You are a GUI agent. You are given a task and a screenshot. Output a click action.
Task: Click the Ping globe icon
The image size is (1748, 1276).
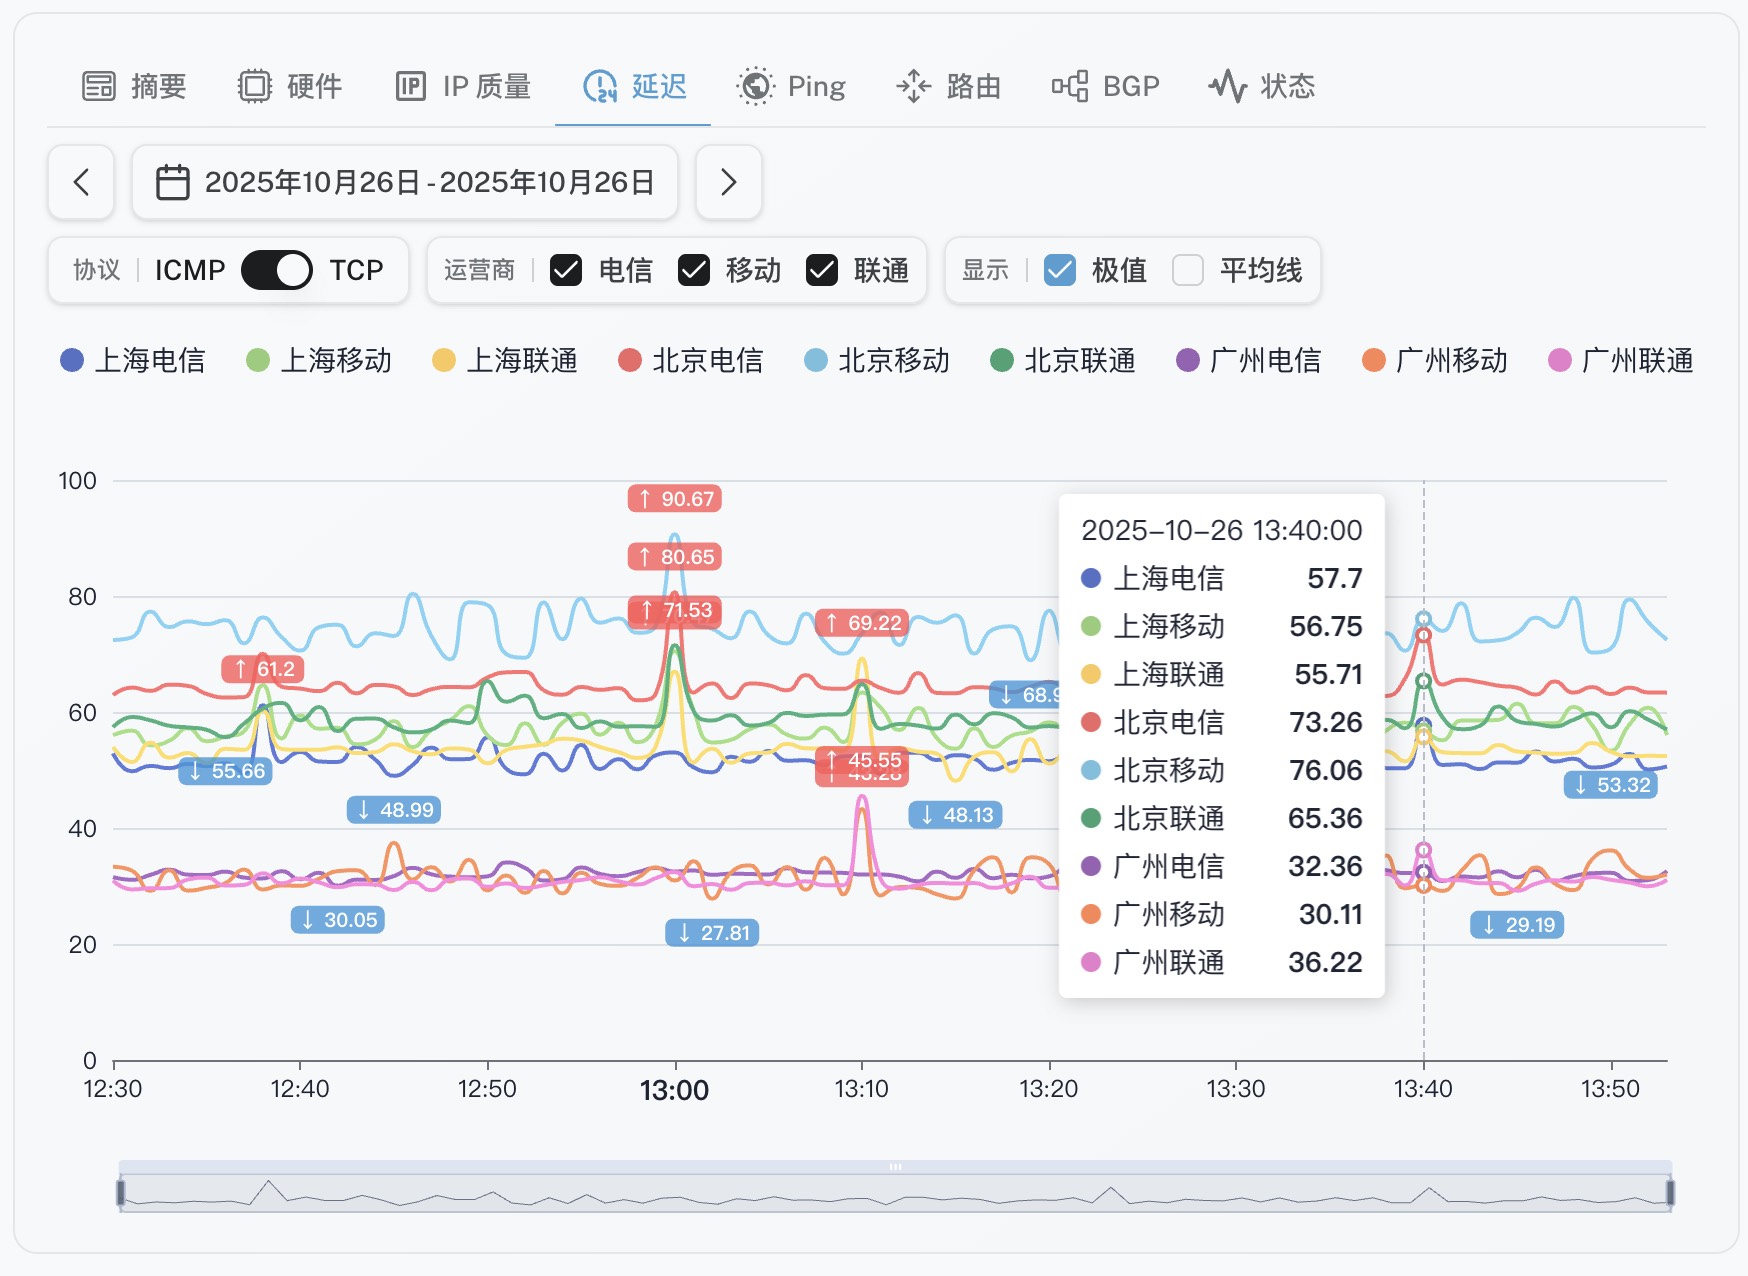point(755,87)
